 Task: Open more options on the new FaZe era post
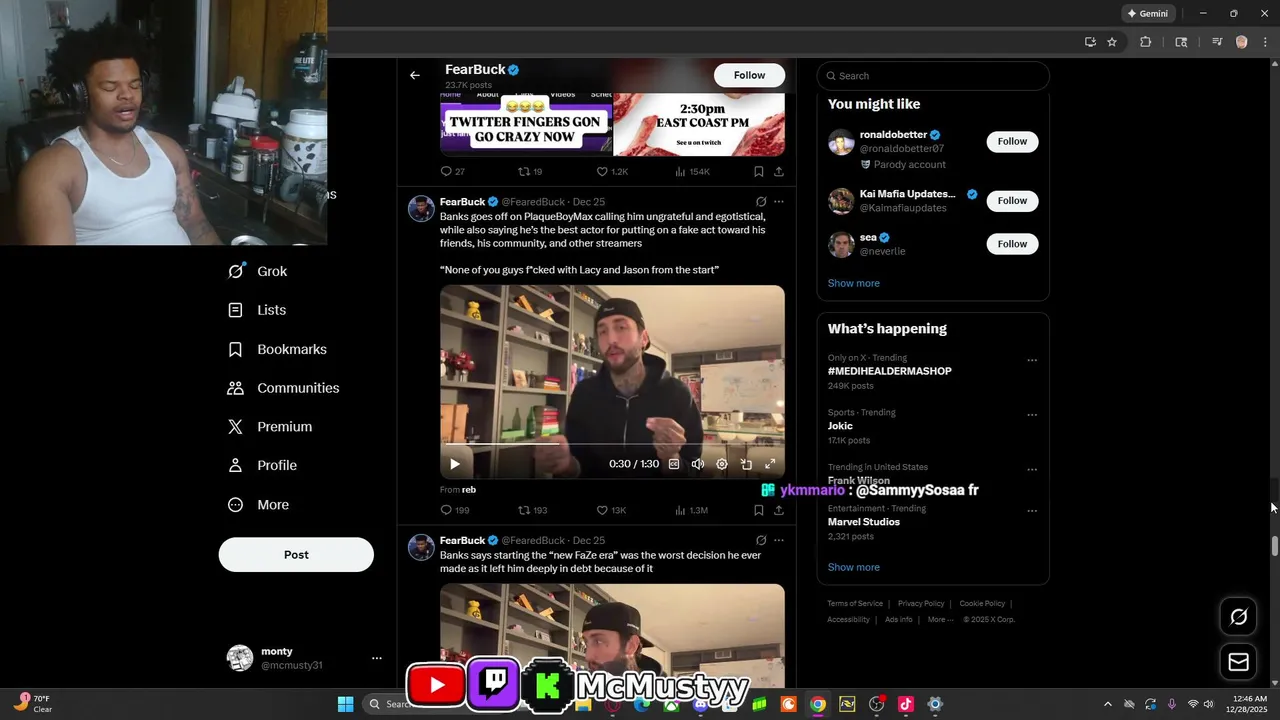click(x=779, y=540)
